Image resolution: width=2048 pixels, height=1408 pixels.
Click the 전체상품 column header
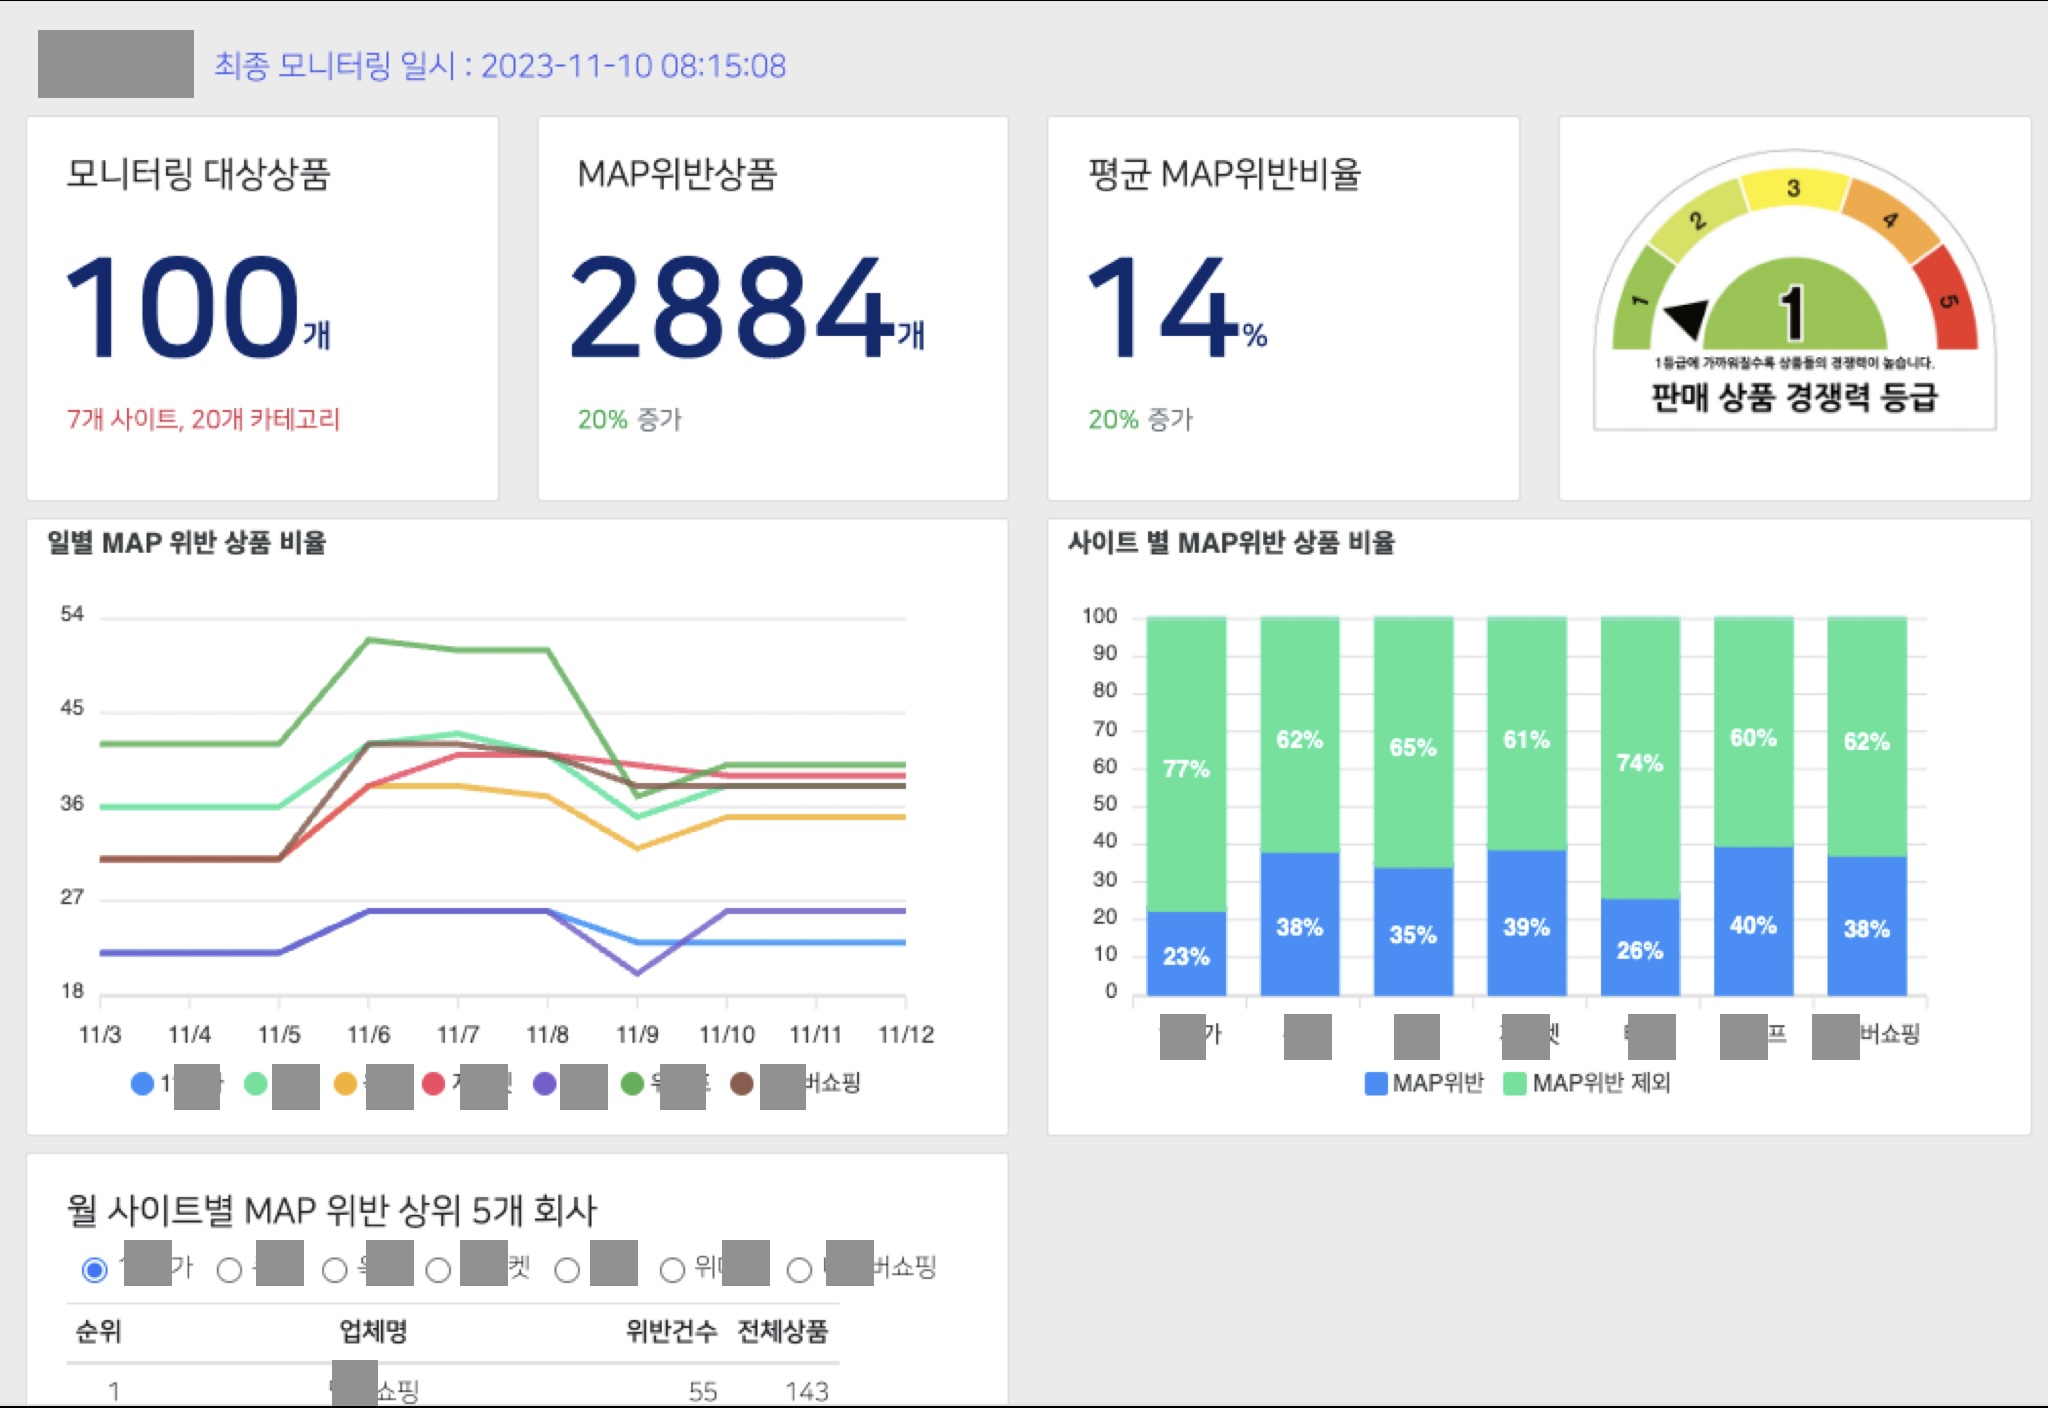(782, 1331)
